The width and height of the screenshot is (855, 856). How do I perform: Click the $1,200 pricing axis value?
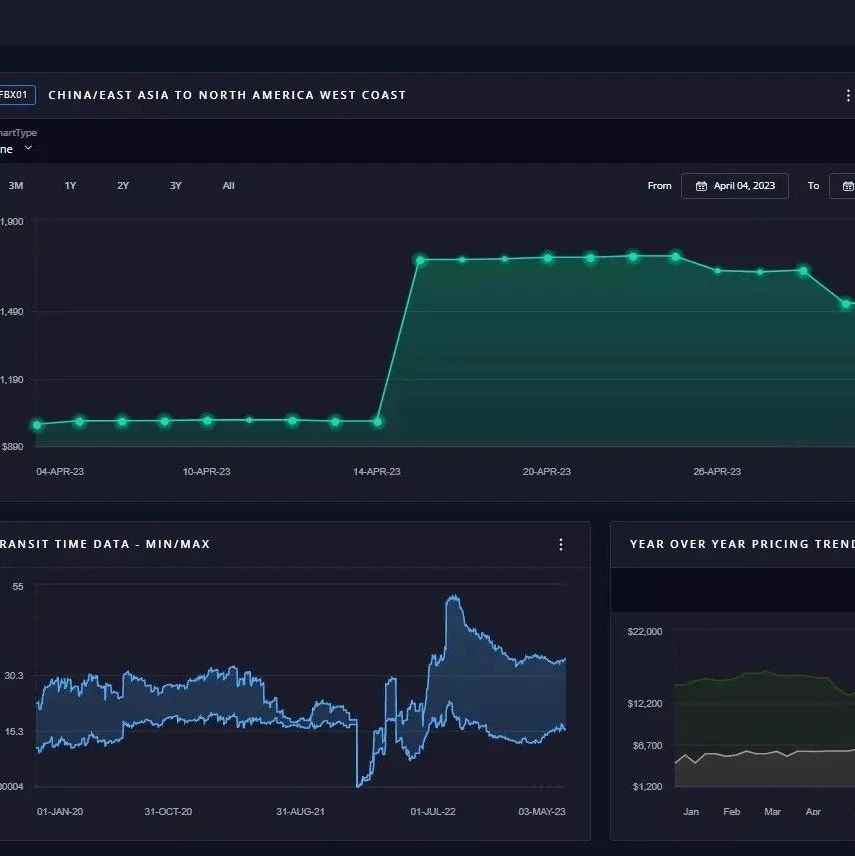[x=648, y=787]
